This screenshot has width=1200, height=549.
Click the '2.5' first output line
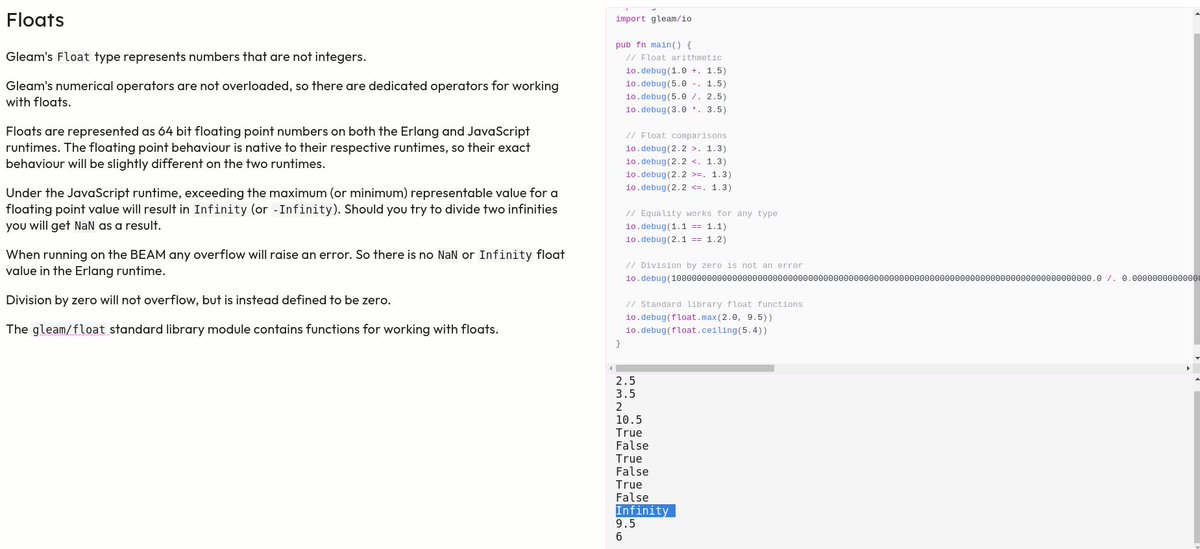626,381
